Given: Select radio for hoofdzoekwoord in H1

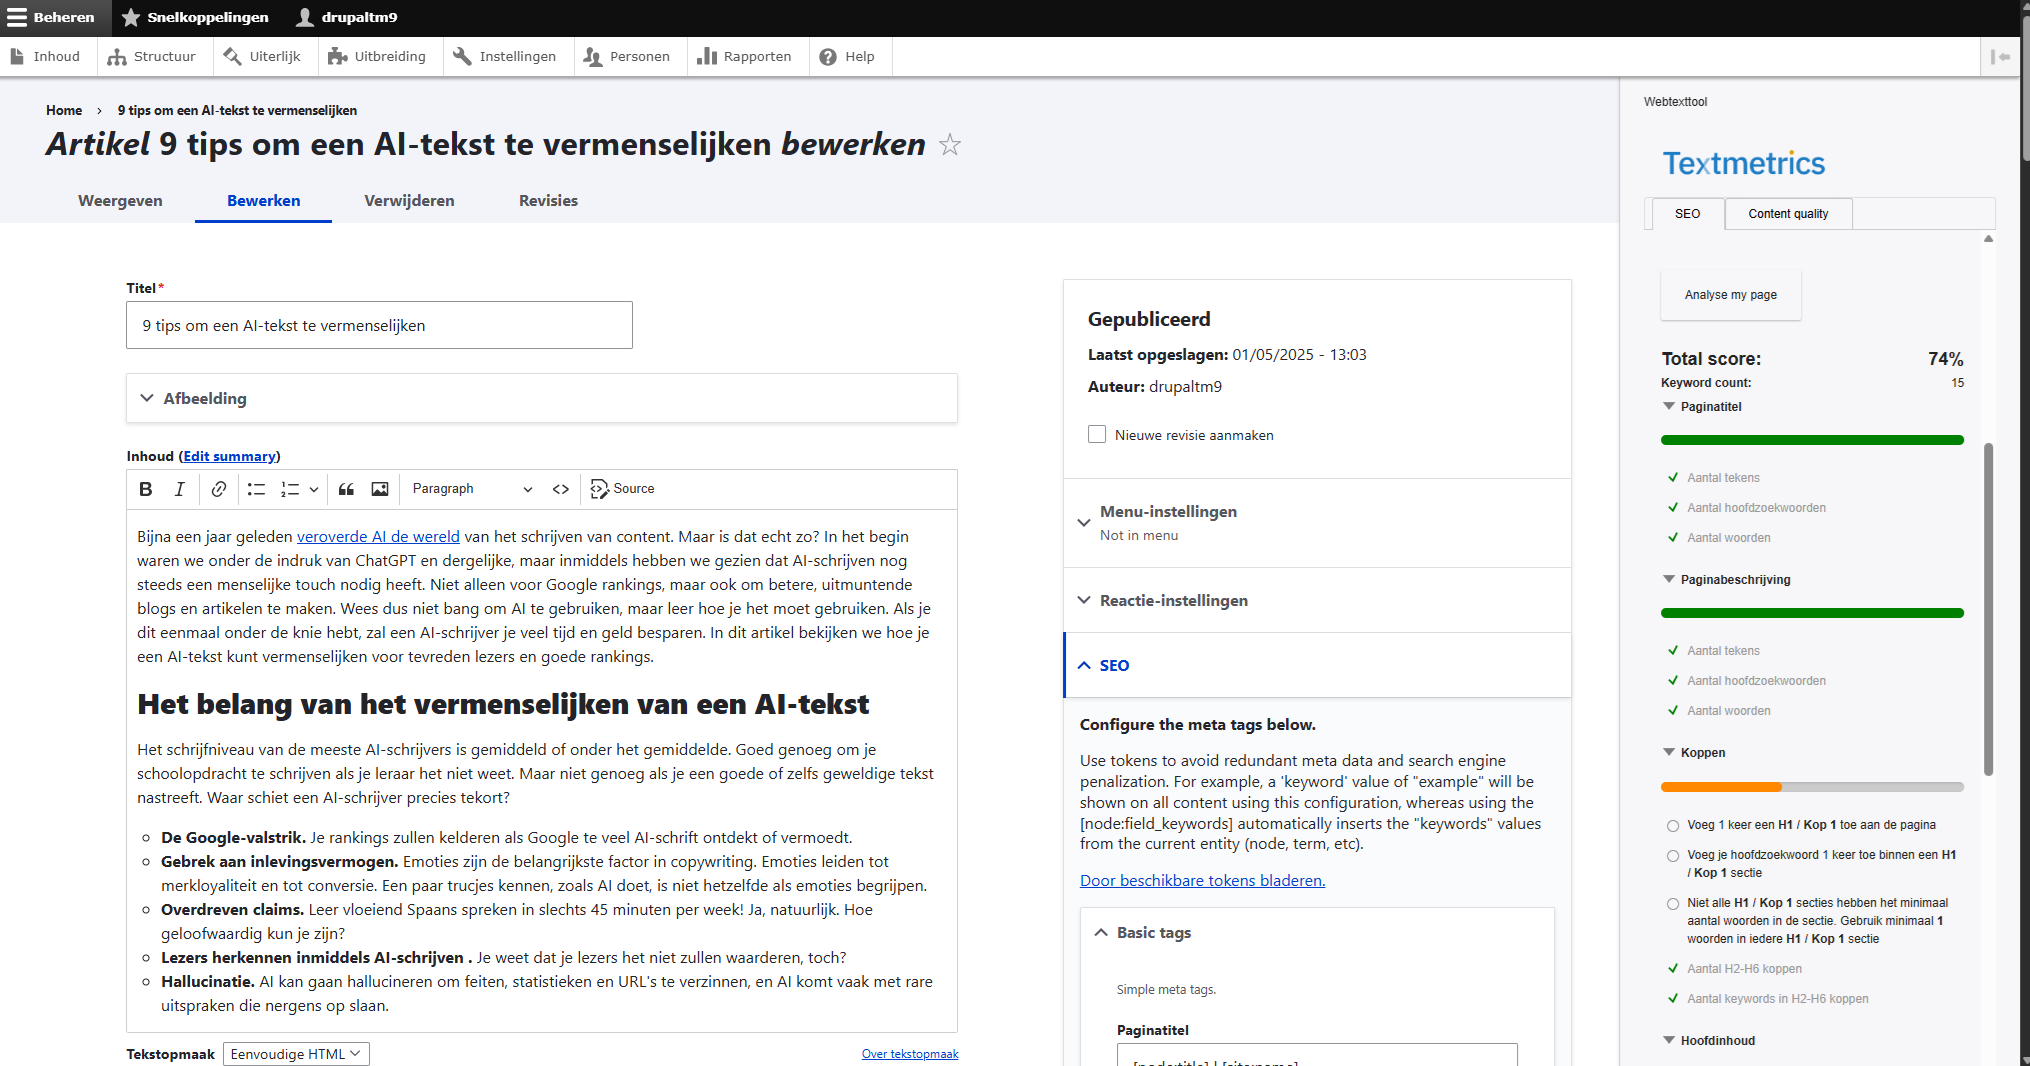Looking at the screenshot, I should (x=1673, y=856).
